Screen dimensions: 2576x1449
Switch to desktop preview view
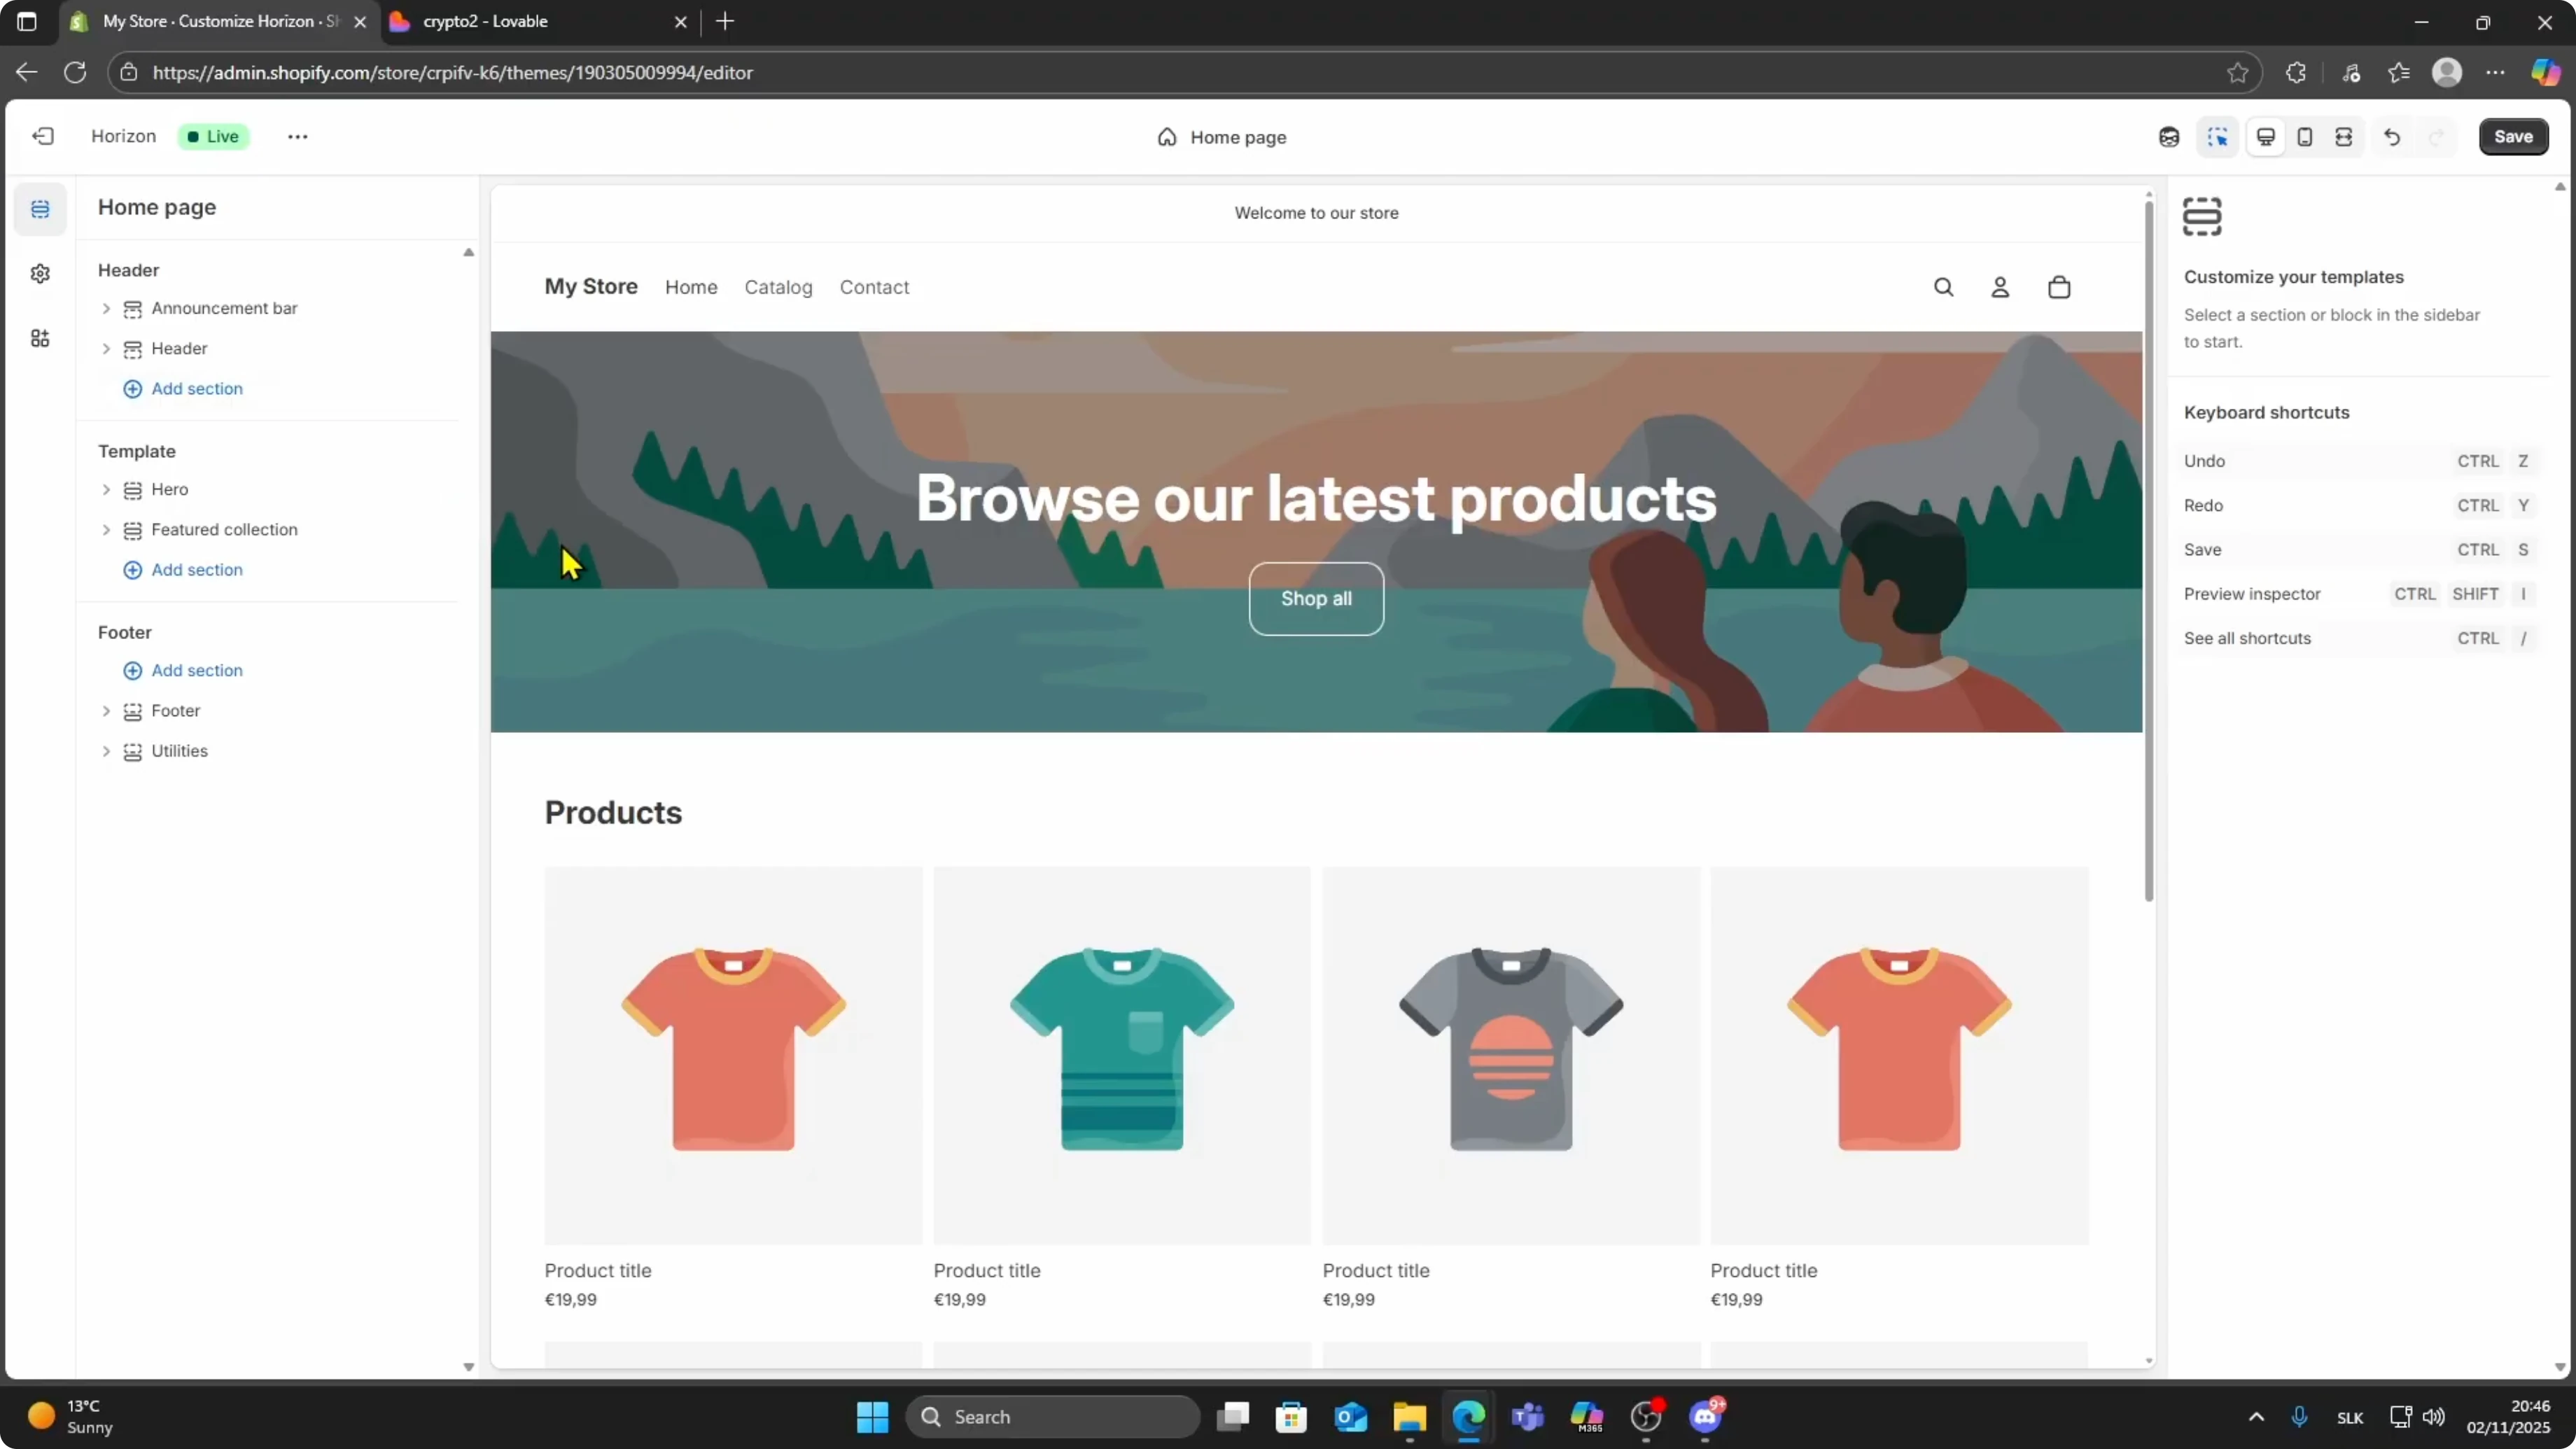click(2266, 137)
